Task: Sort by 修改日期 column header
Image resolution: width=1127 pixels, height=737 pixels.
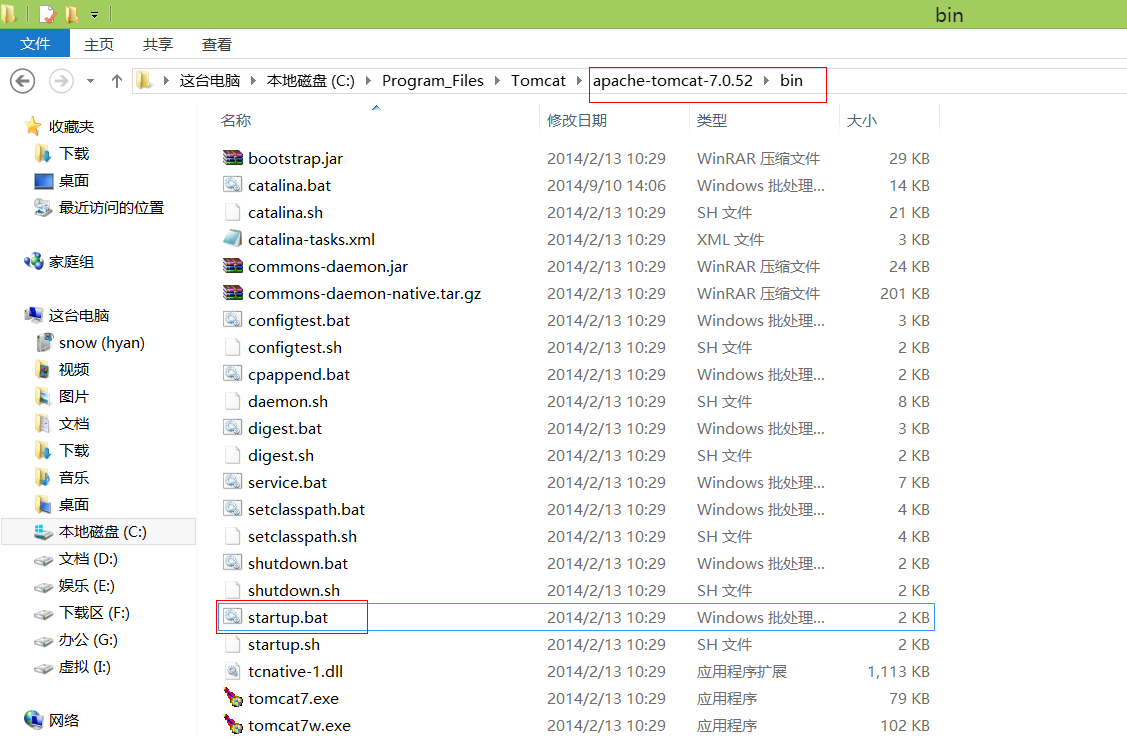Action: (x=576, y=120)
